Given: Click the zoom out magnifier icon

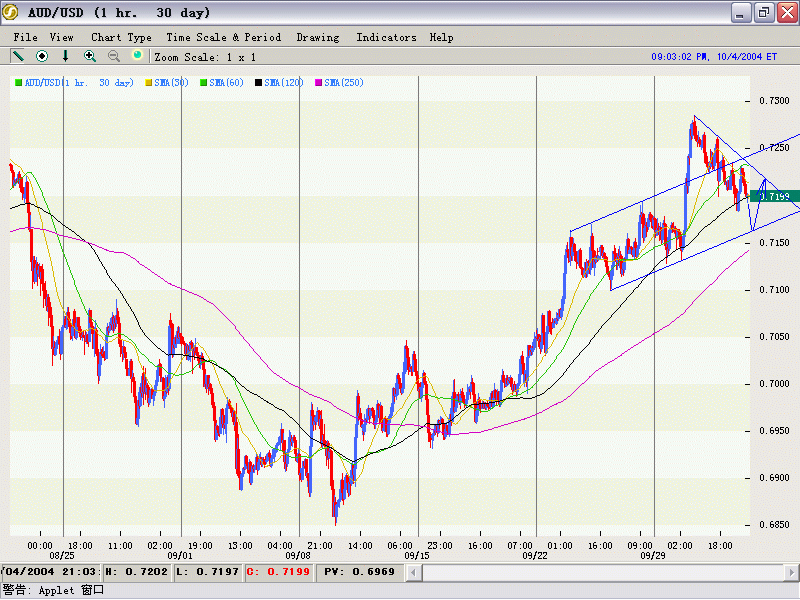Looking at the screenshot, I should pyautogui.click(x=114, y=56).
